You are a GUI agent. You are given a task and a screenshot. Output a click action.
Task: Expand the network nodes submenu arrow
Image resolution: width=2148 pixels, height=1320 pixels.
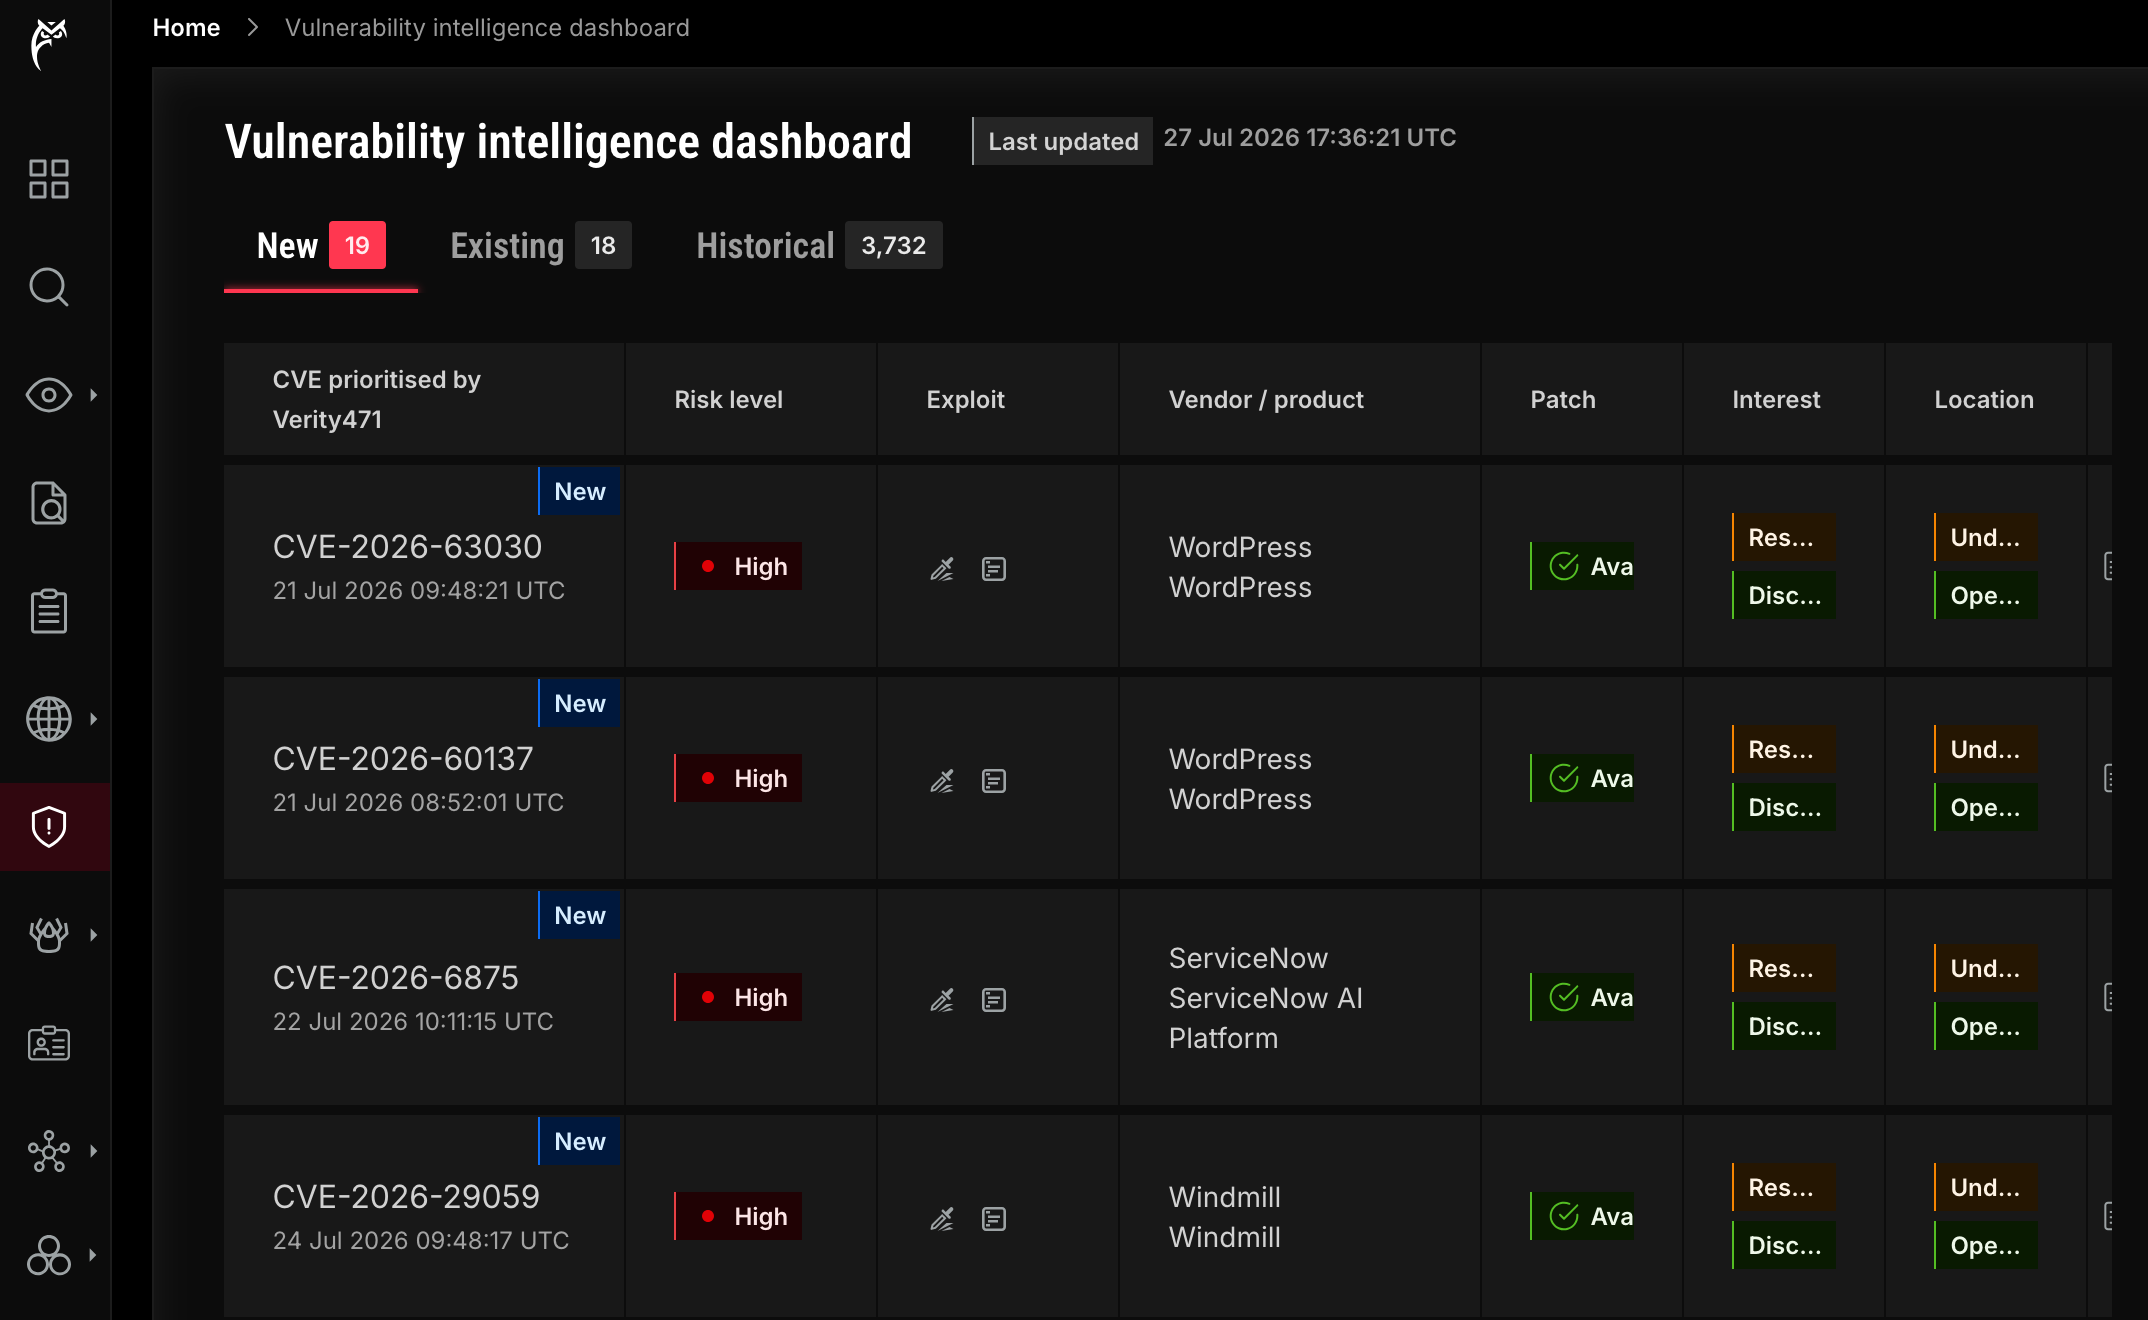click(x=93, y=1151)
